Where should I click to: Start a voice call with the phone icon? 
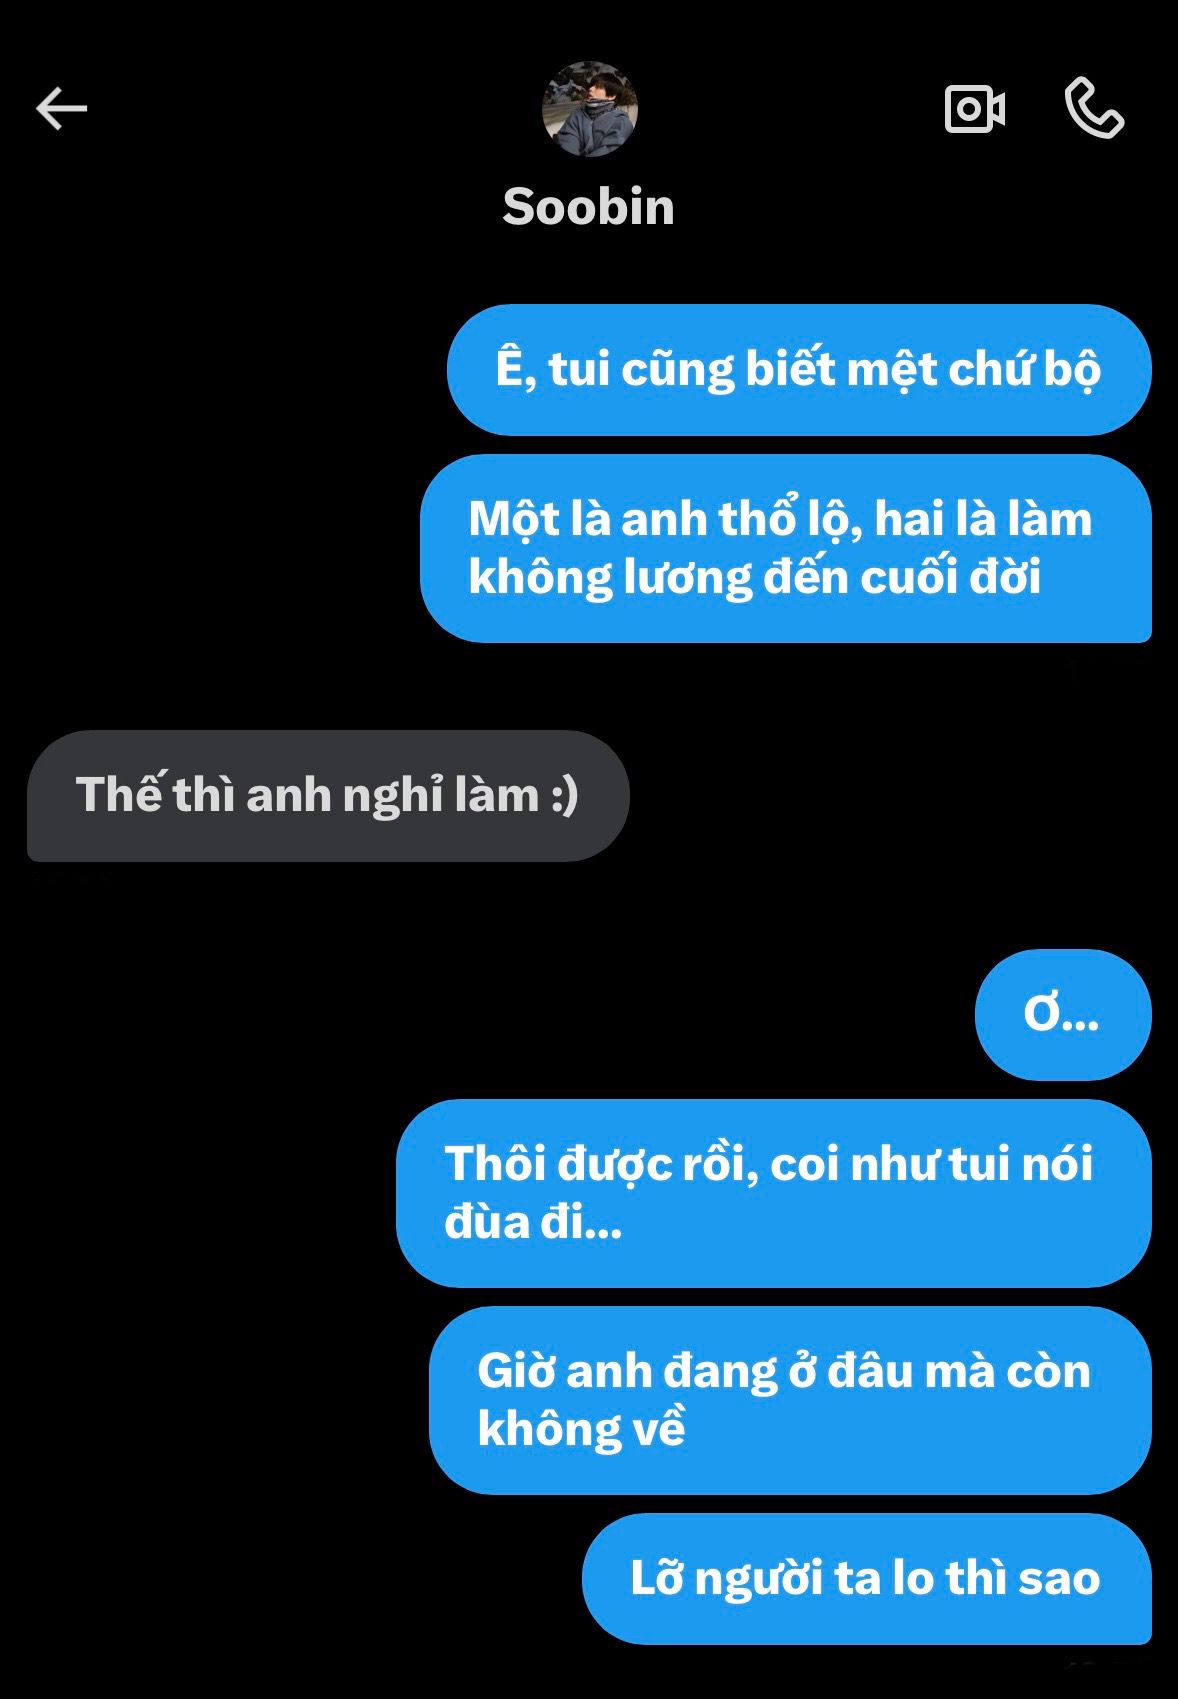pyautogui.click(x=1094, y=108)
